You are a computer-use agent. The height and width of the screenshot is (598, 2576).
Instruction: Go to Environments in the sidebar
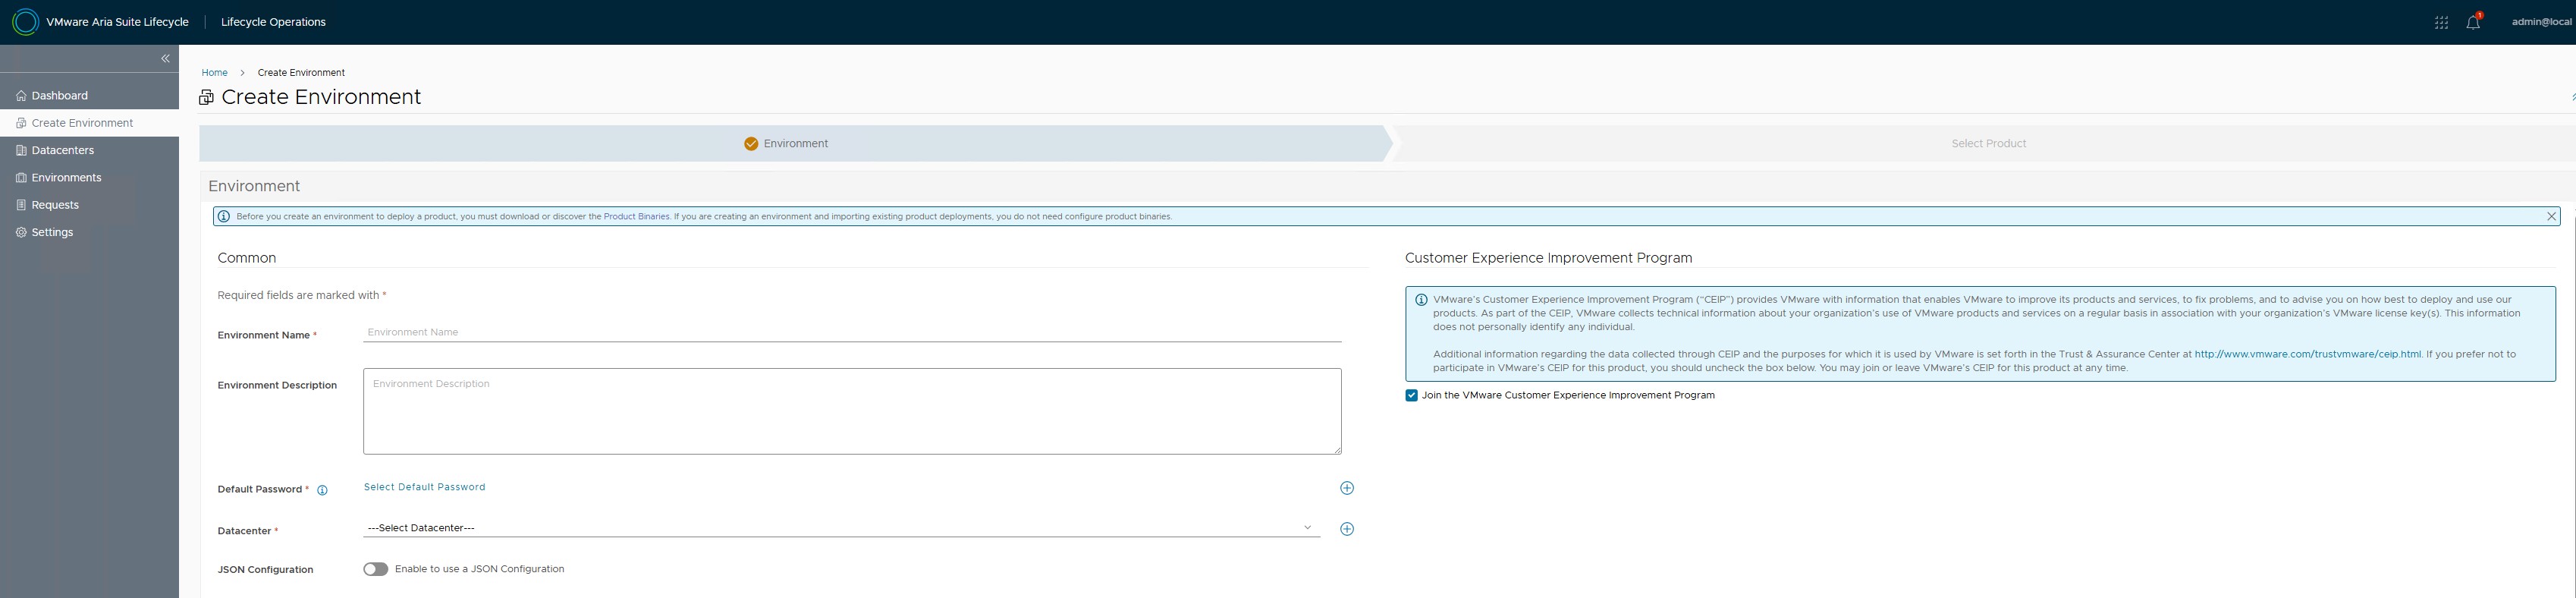click(66, 178)
